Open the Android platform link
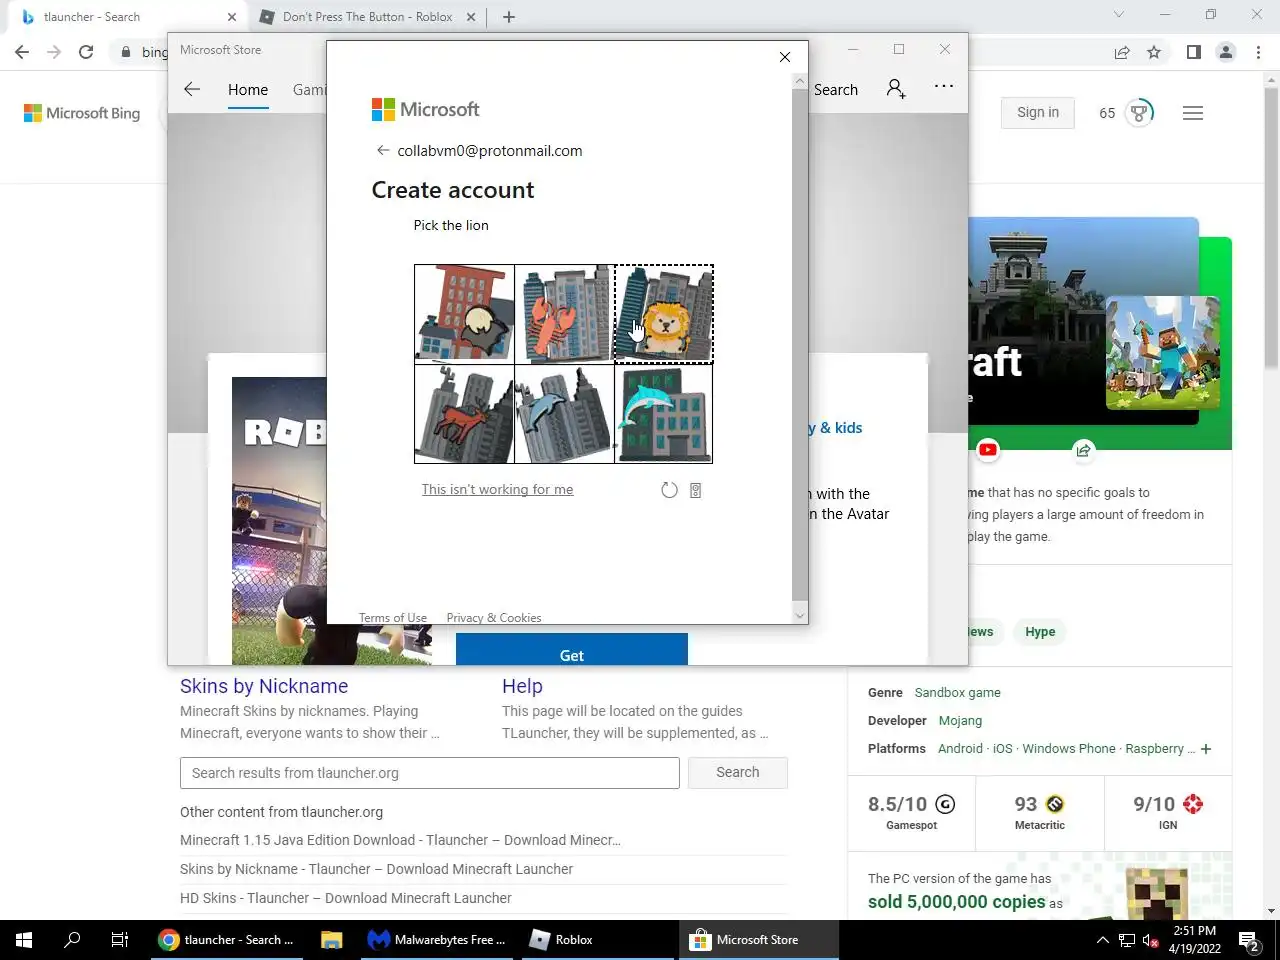The width and height of the screenshot is (1280, 960). [960, 748]
